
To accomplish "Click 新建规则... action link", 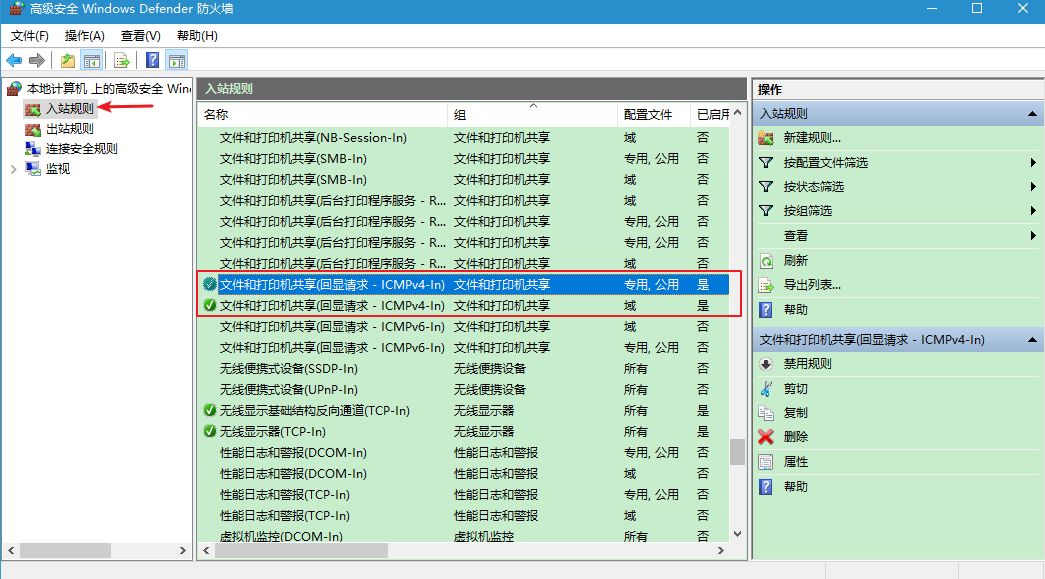I will (812, 138).
